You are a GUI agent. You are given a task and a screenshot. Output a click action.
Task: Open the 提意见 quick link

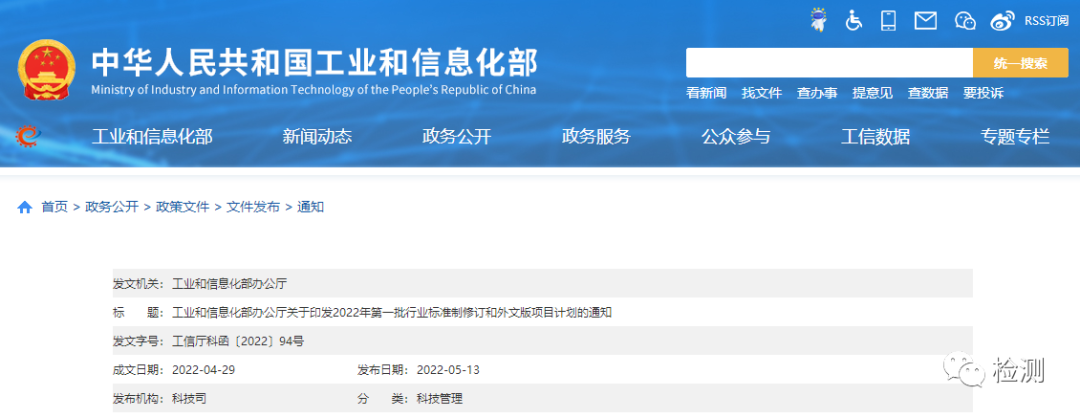(872, 93)
